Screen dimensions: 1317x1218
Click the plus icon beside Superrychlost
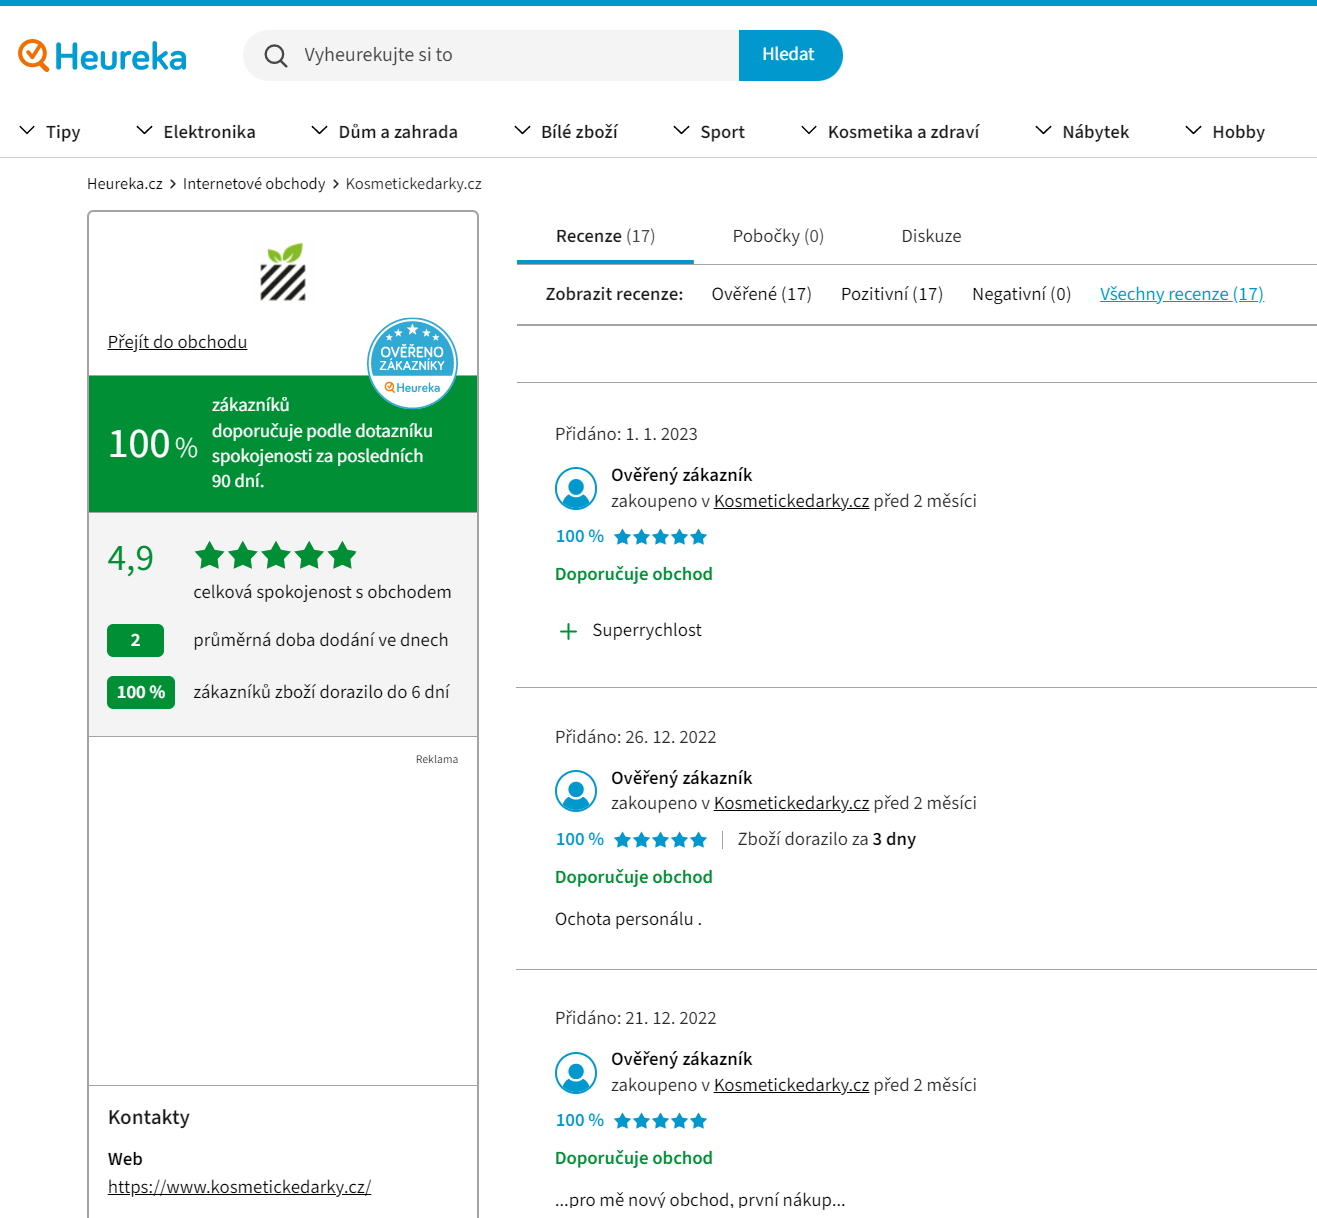click(568, 631)
